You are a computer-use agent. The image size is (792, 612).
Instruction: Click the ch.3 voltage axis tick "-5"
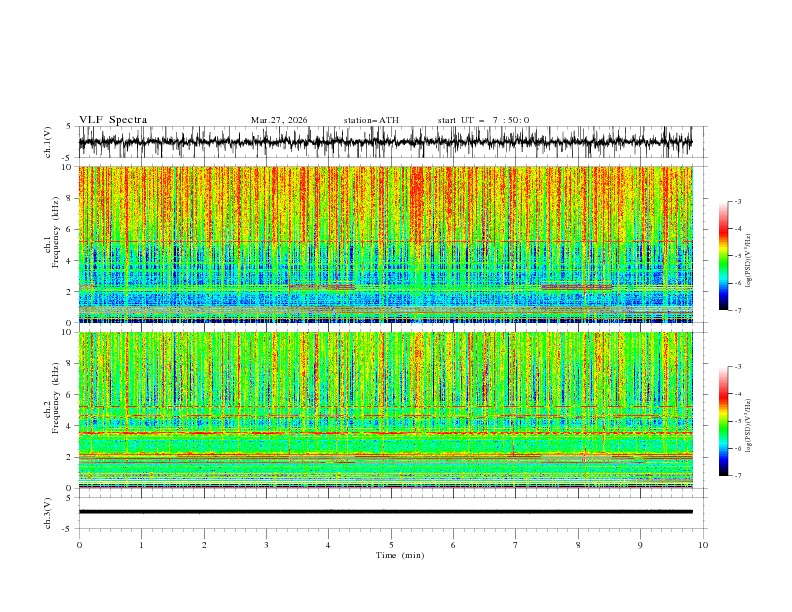click(68, 529)
